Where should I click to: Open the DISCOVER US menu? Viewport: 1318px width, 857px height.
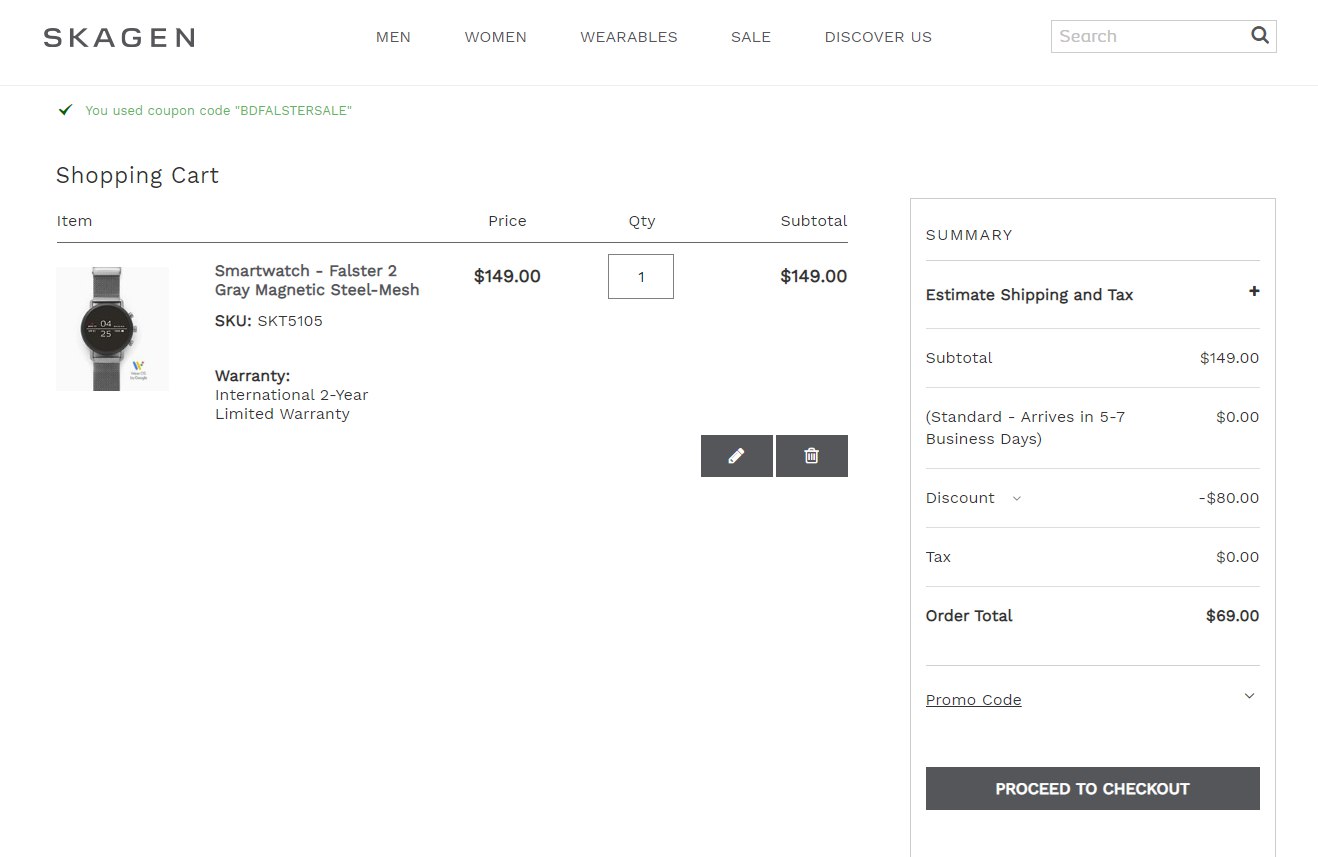(x=878, y=37)
